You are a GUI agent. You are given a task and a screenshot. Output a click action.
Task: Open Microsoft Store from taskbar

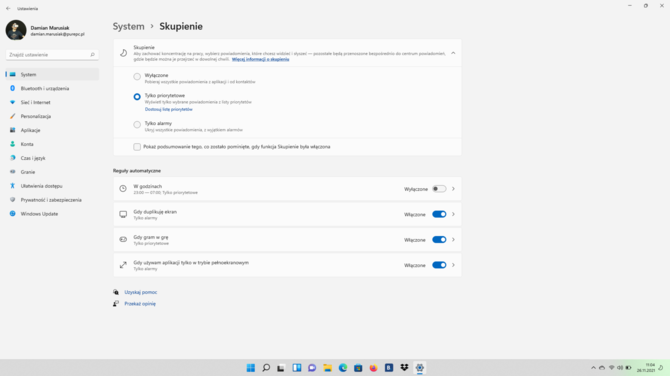coord(358,368)
